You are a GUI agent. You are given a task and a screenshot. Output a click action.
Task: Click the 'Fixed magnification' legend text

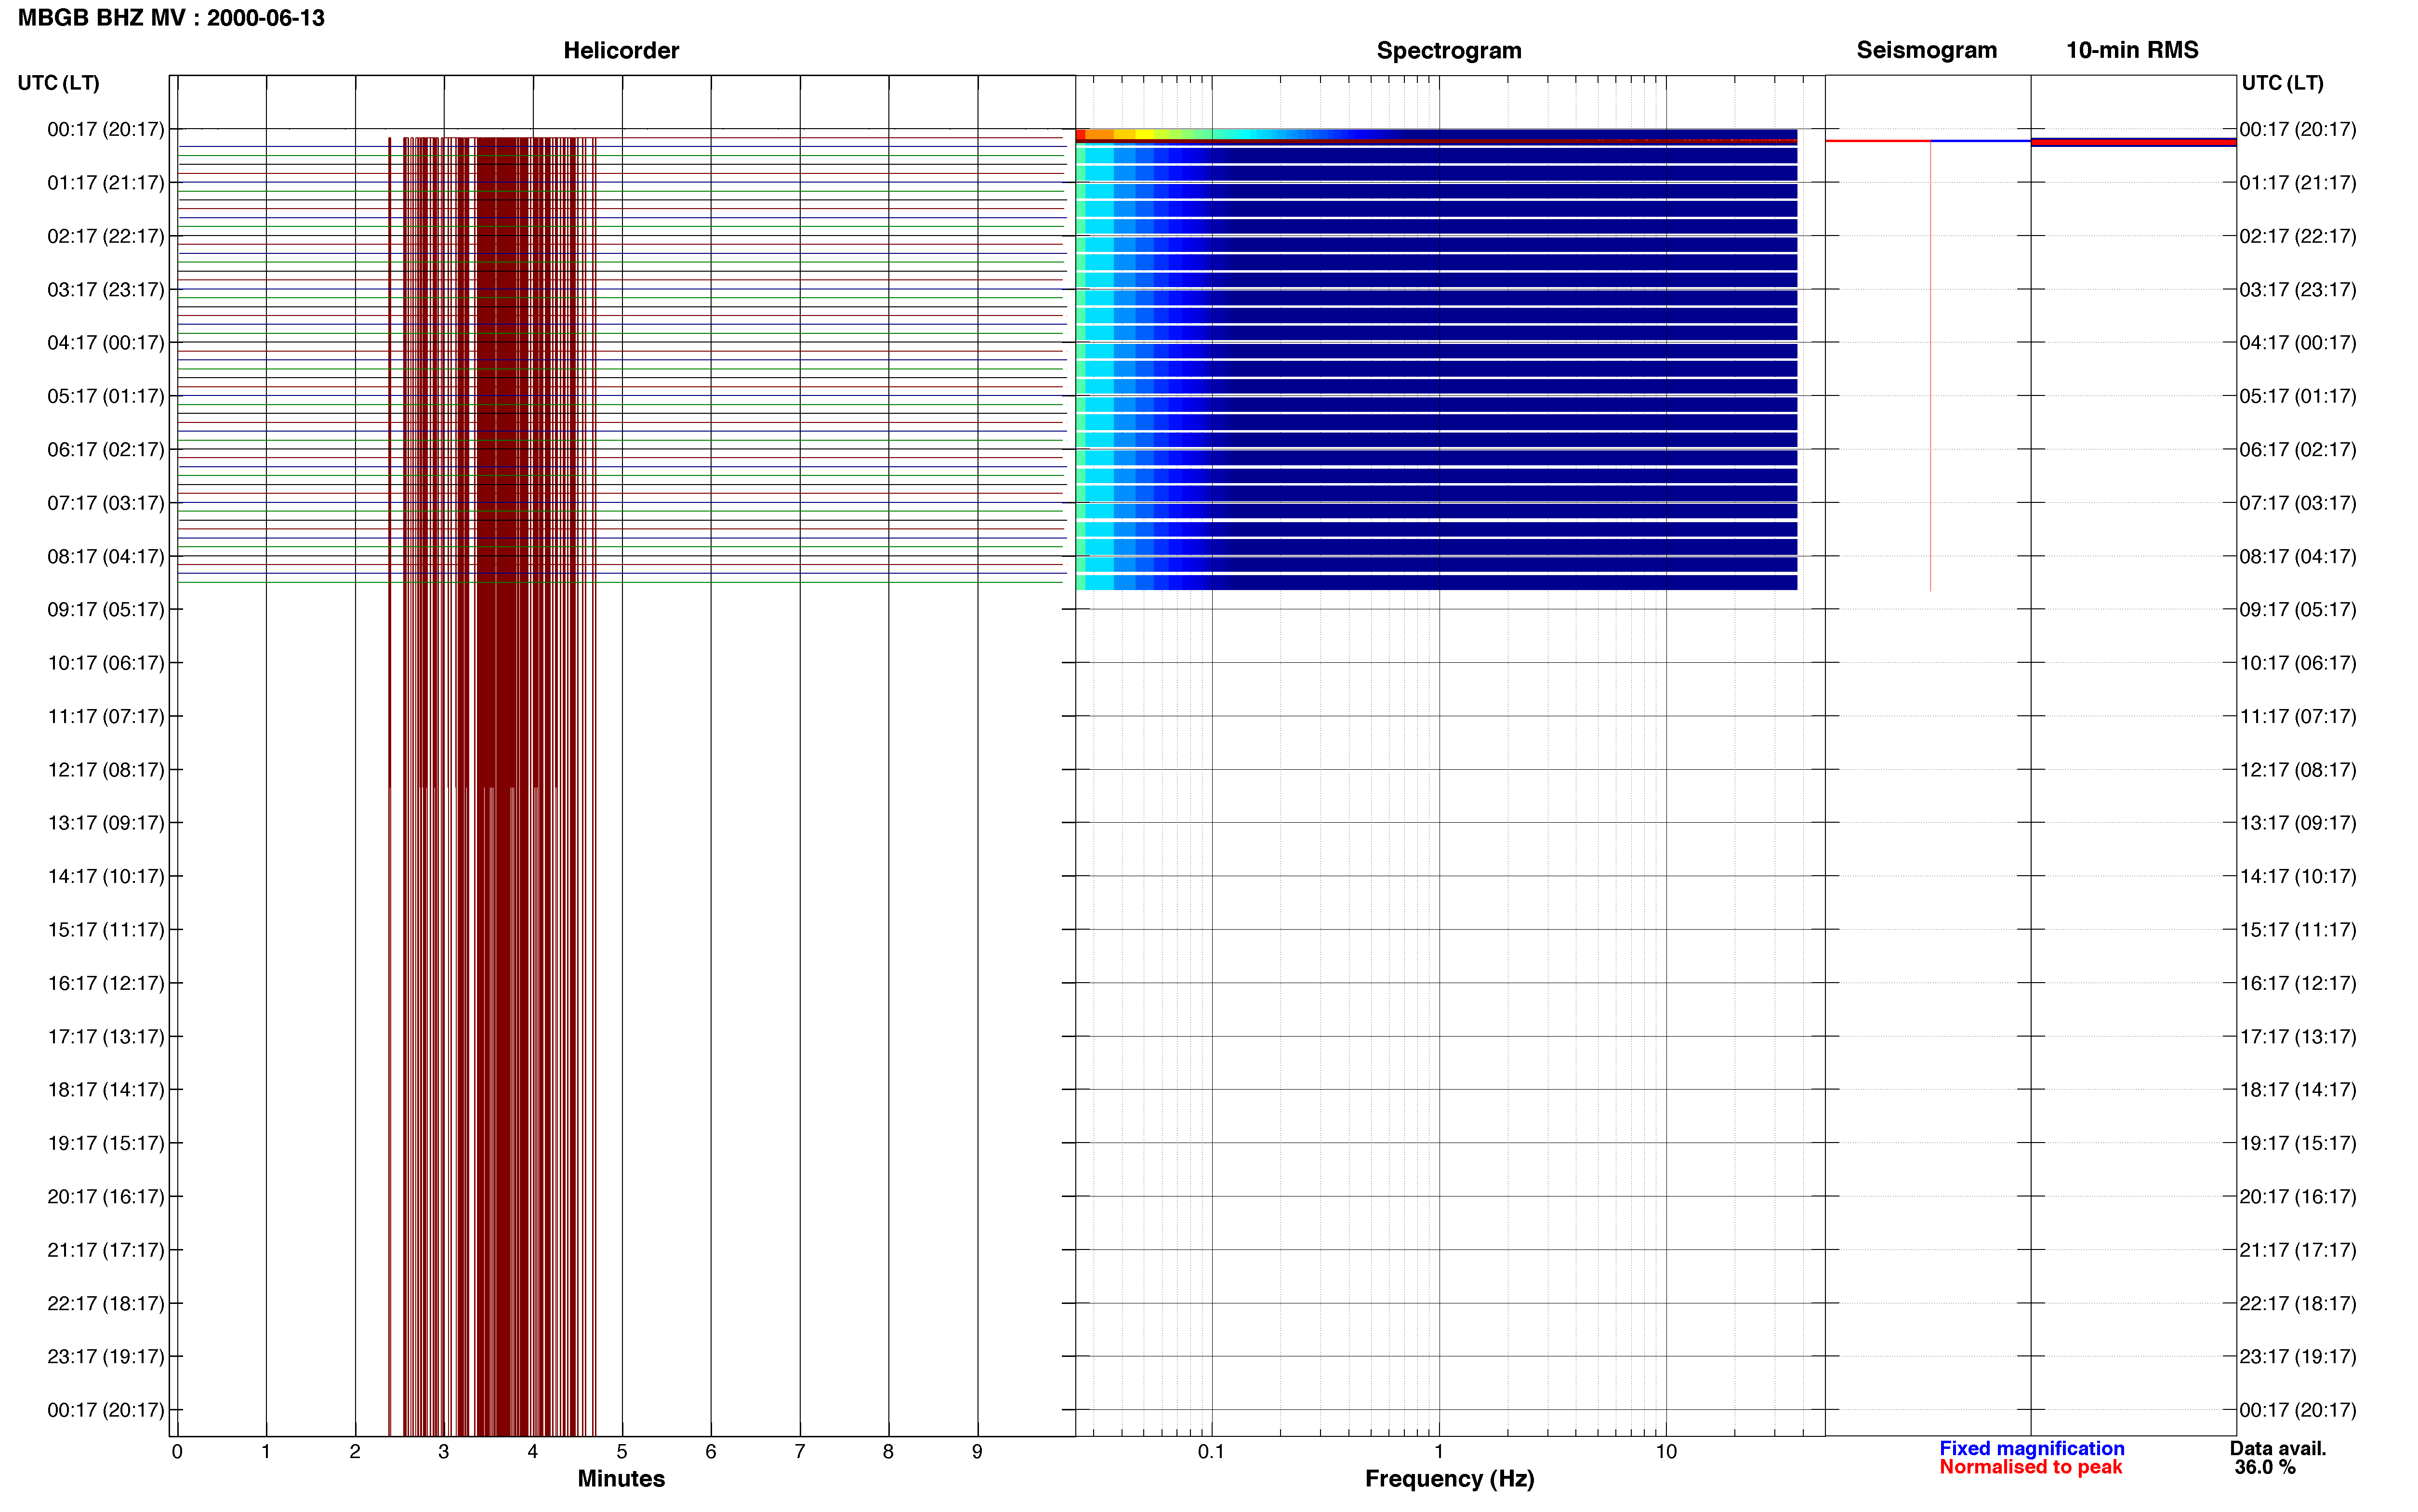coord(2031,1448)
